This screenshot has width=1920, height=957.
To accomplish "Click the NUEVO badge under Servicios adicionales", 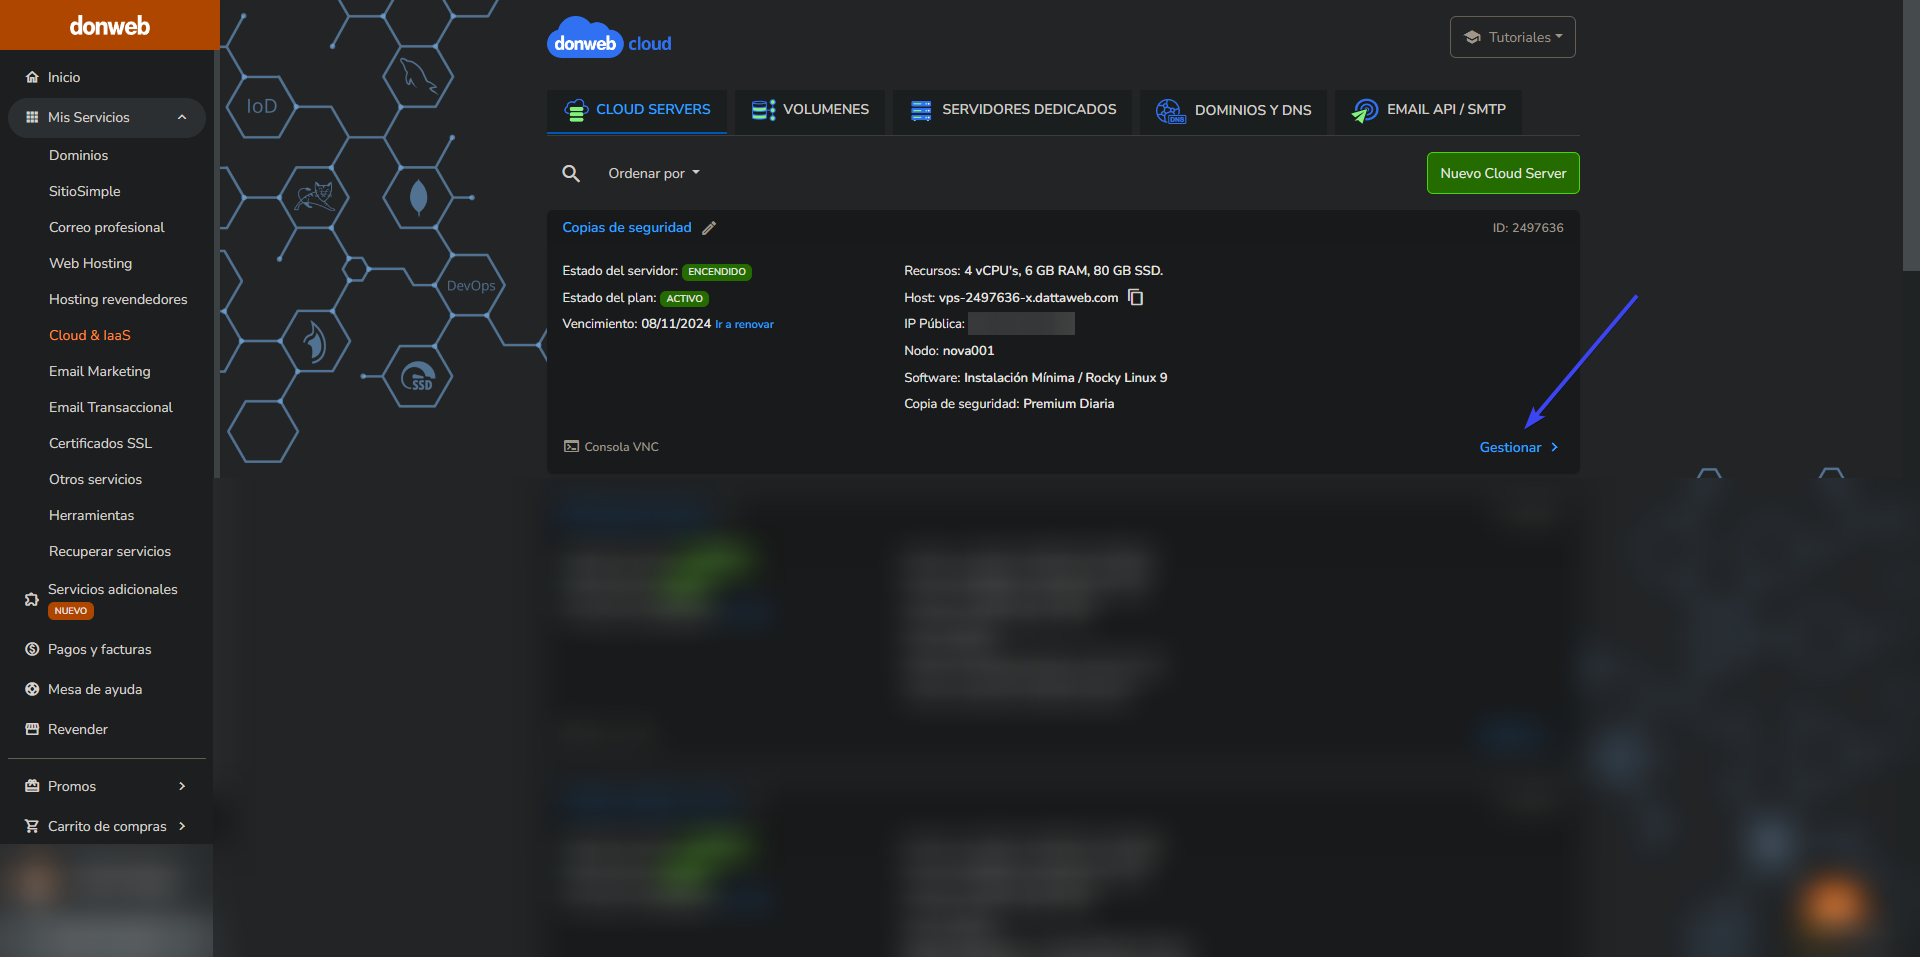I will tap(71, 611).
